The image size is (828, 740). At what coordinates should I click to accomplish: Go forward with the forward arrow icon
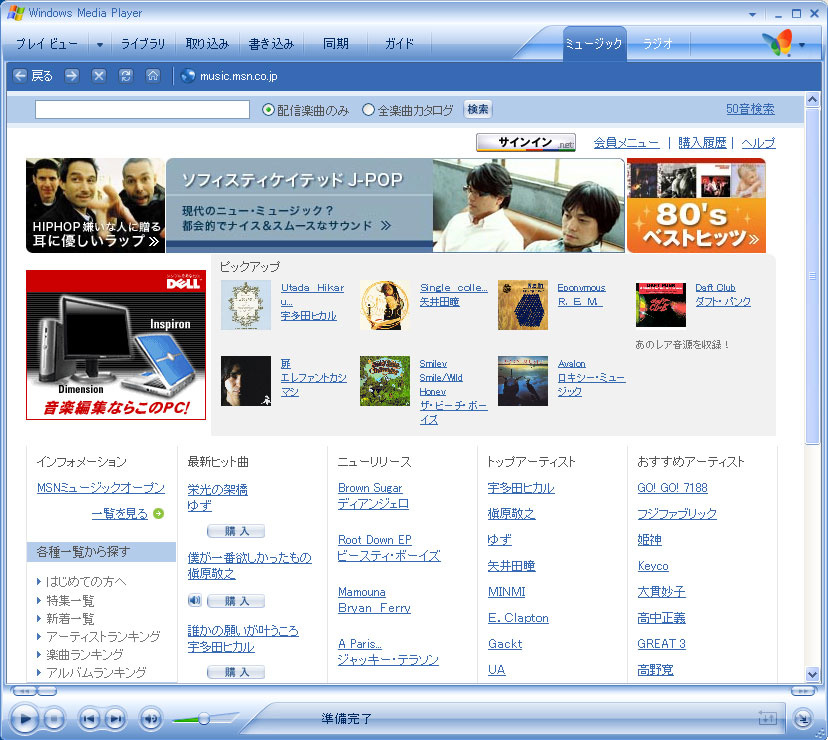[72, 76]
